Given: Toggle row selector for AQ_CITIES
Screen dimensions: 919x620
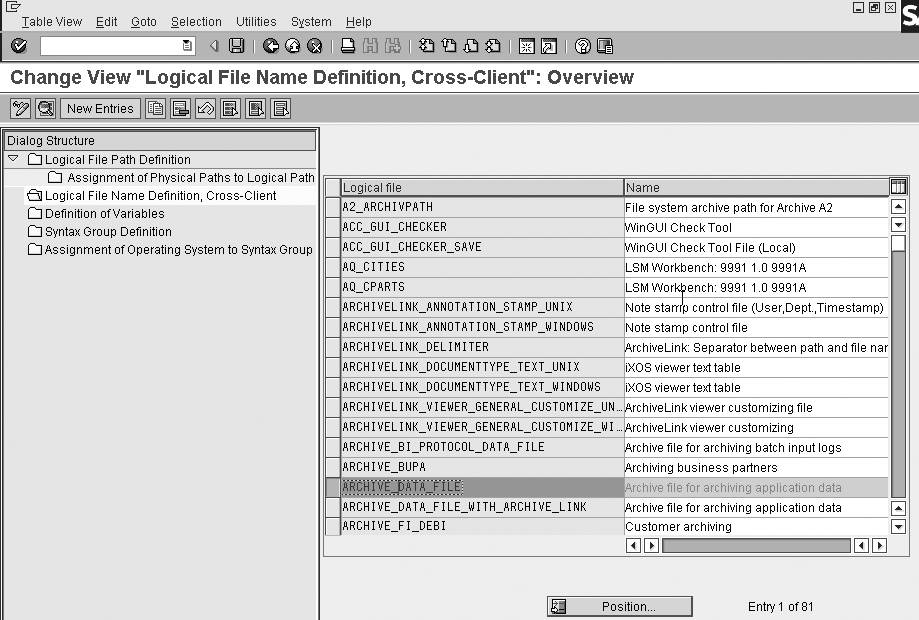Looking at the screenshot, I should (x=333, y=267).
